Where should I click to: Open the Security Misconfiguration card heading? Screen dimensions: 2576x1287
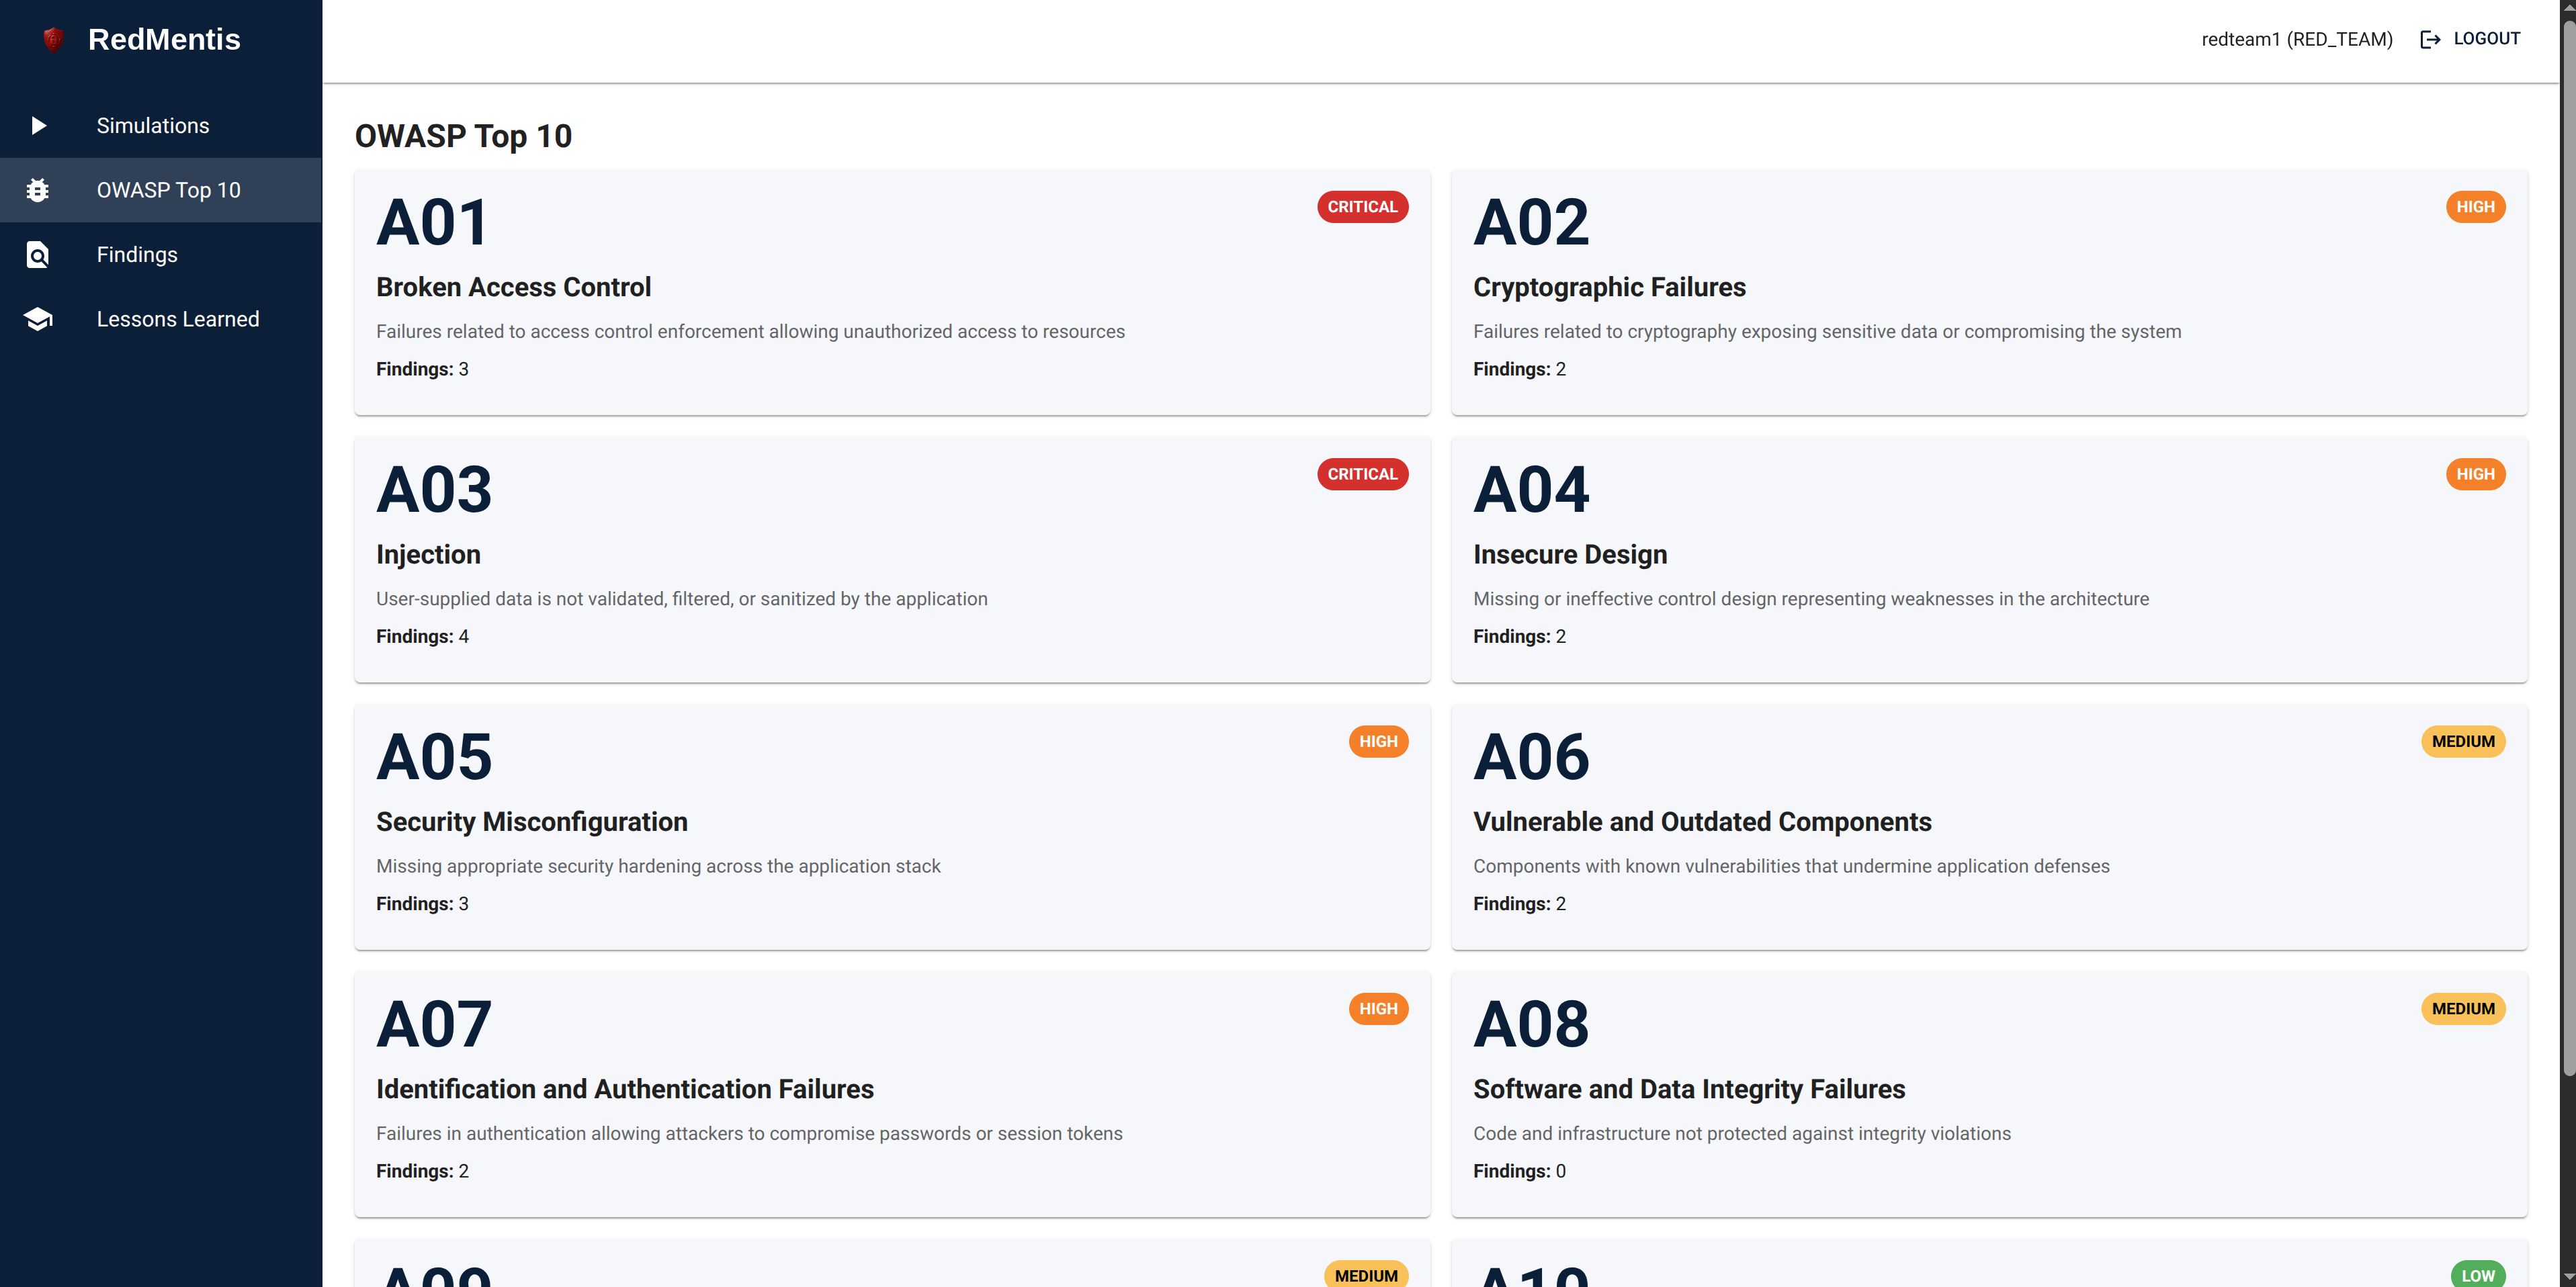click(x=532, y=822)
